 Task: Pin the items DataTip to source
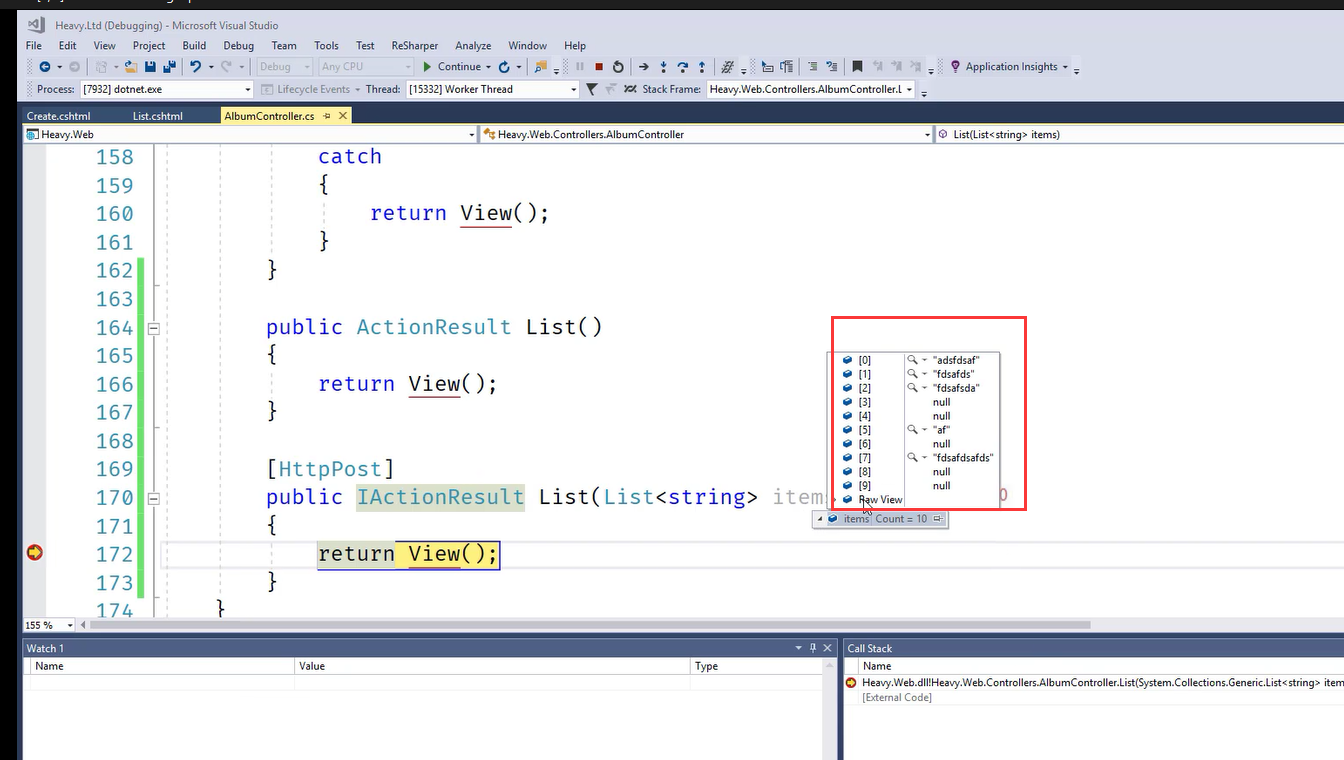pyautogui.click(x=938, y=519)
